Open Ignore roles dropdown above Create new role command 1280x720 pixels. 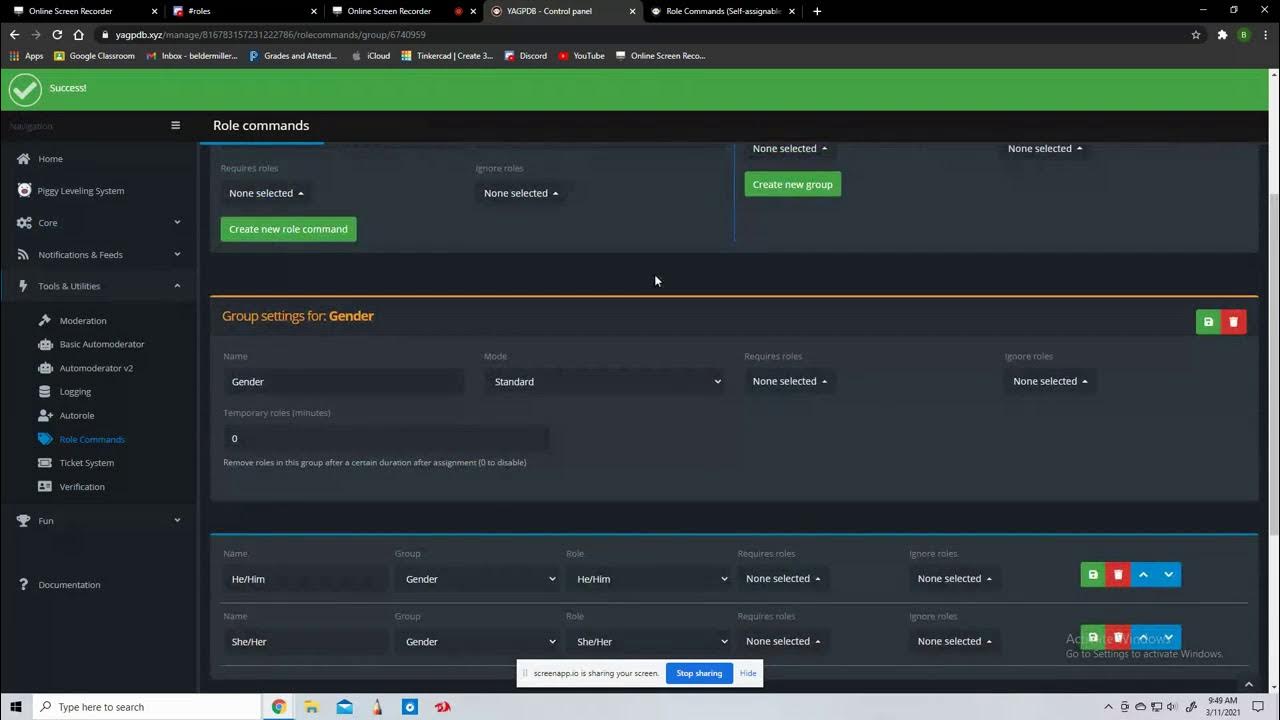[521, 193]
